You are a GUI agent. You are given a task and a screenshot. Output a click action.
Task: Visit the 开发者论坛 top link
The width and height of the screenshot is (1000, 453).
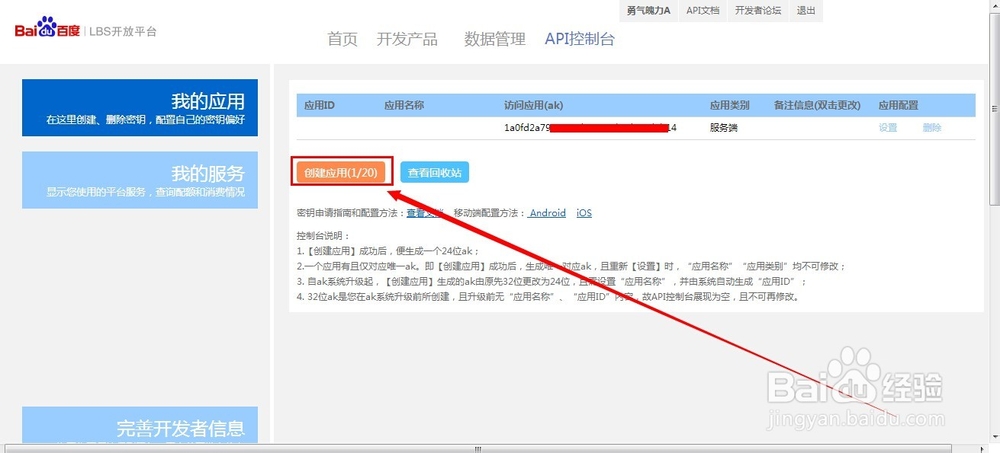(758, 11)
